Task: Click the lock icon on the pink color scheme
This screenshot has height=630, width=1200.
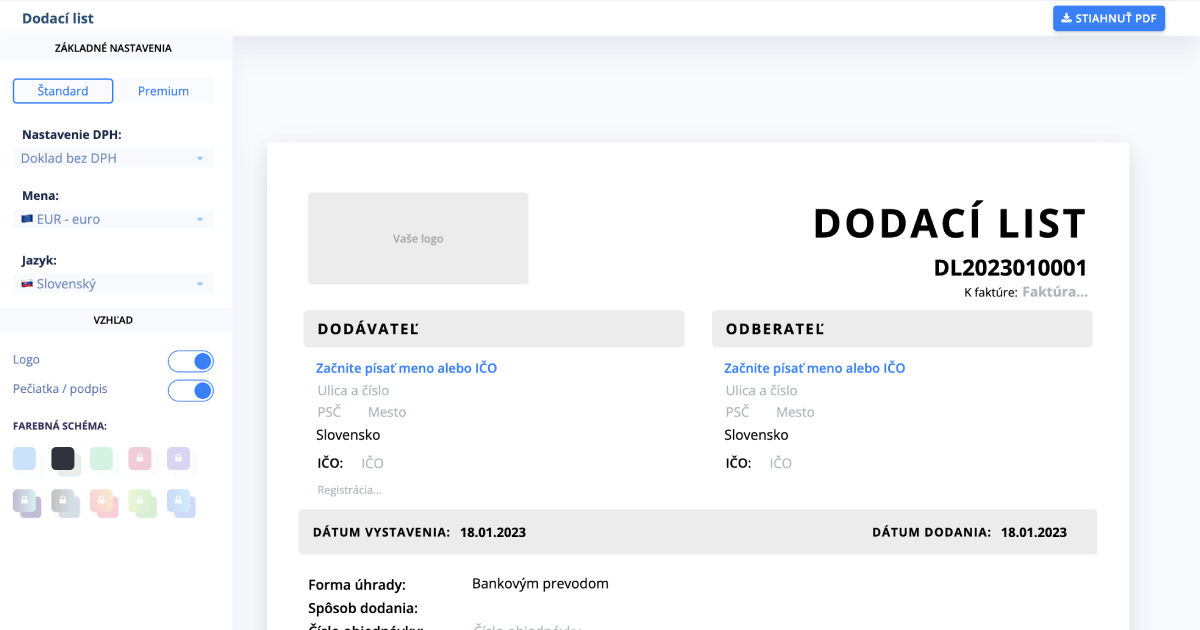Action: [x=140, y=457]
